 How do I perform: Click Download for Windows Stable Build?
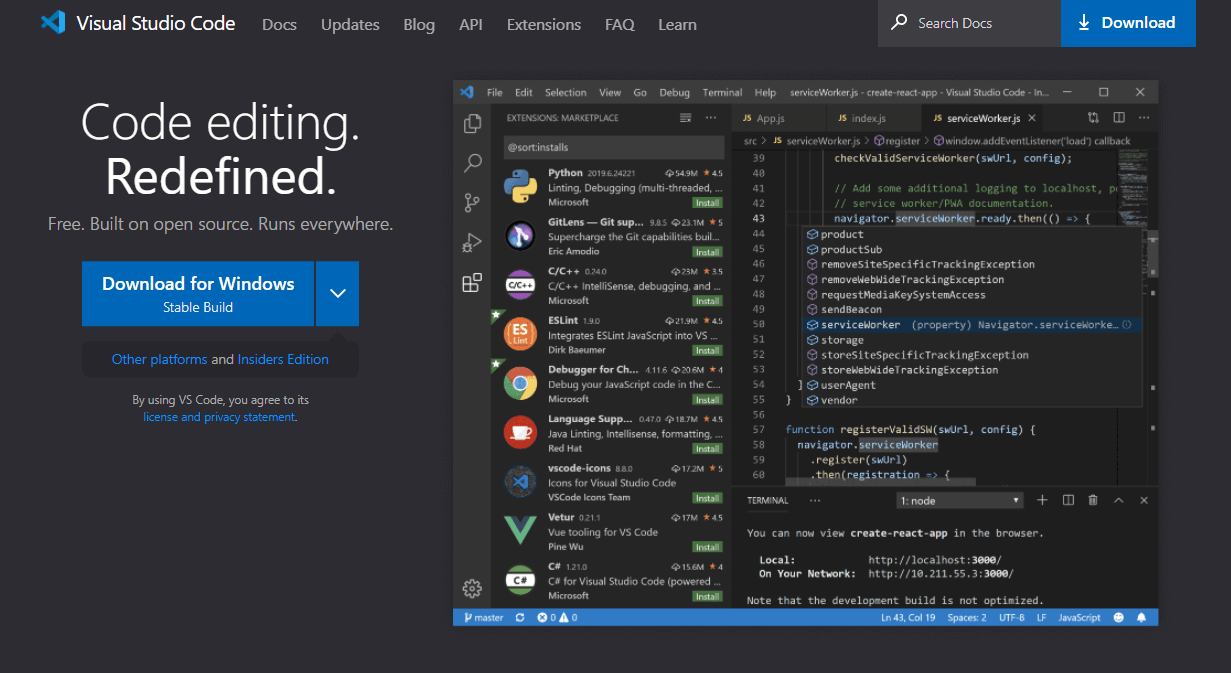(x=198, y=294)
